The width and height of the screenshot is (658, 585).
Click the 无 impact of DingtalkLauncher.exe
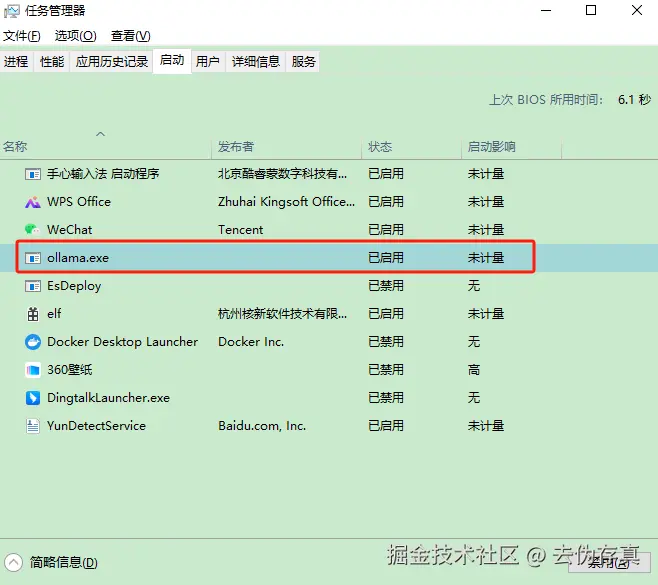(x=474, y=397)
